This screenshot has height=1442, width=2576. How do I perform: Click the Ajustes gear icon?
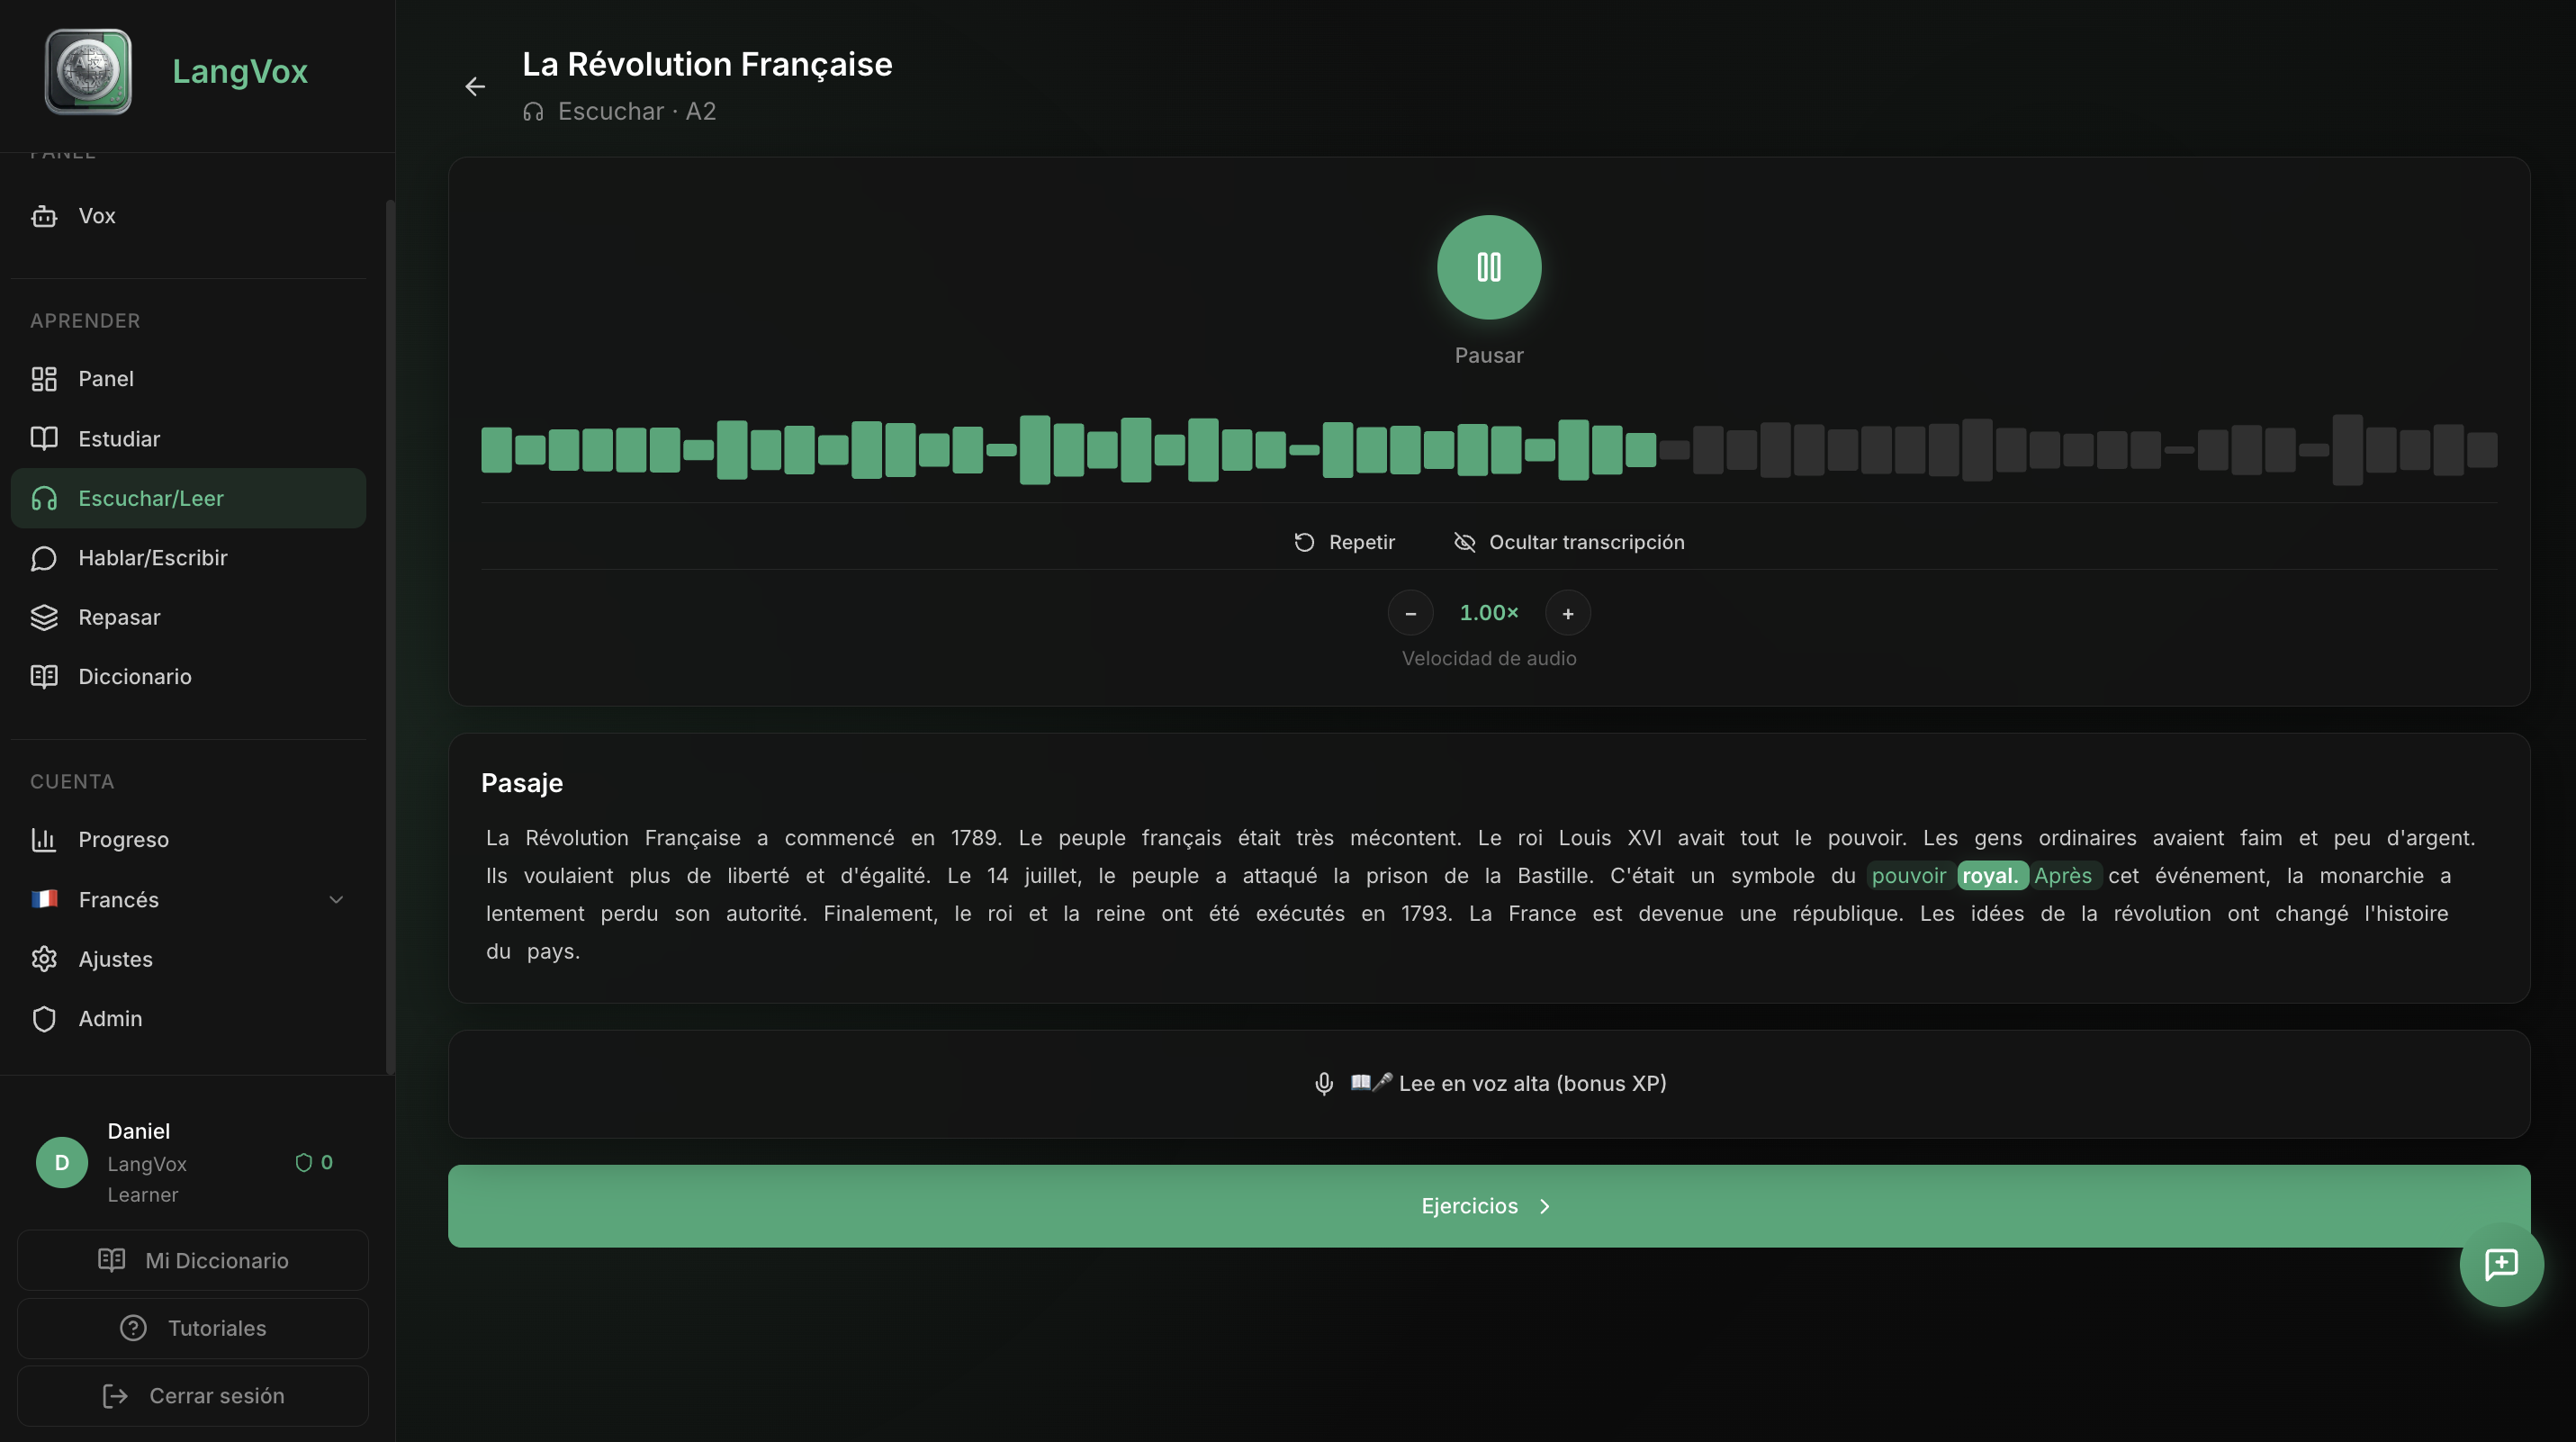point(44,959)
